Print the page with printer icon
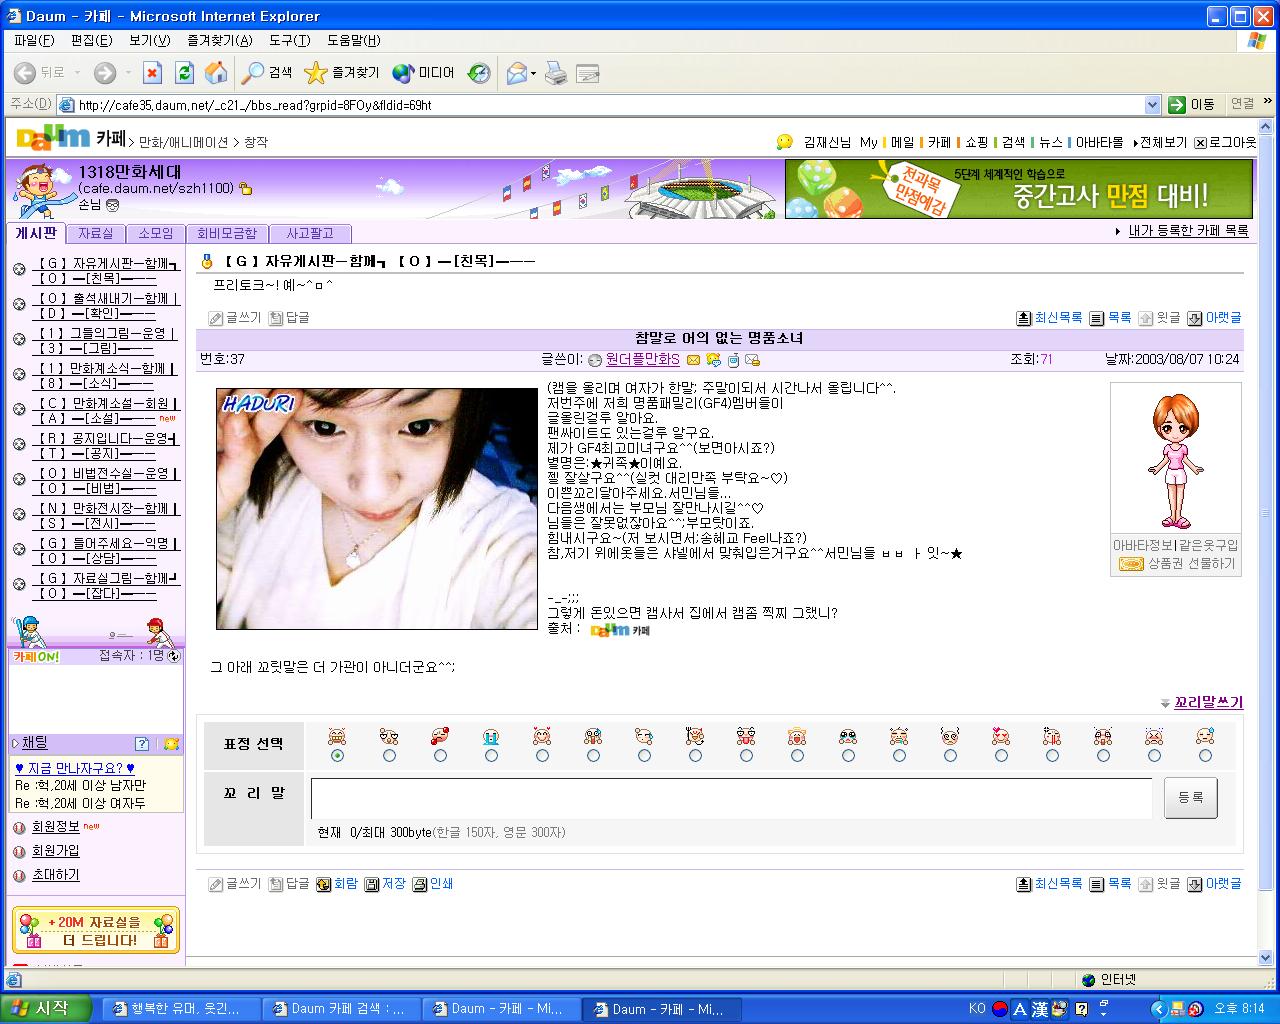The image size is (1280, 1024). (x=557, y=72)
